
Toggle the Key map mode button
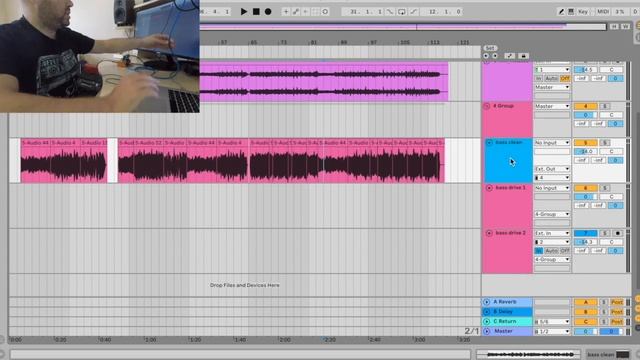point(583,12)
